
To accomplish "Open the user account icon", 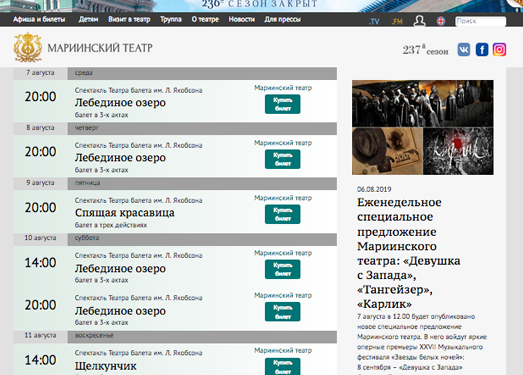I will click(419, 21).
